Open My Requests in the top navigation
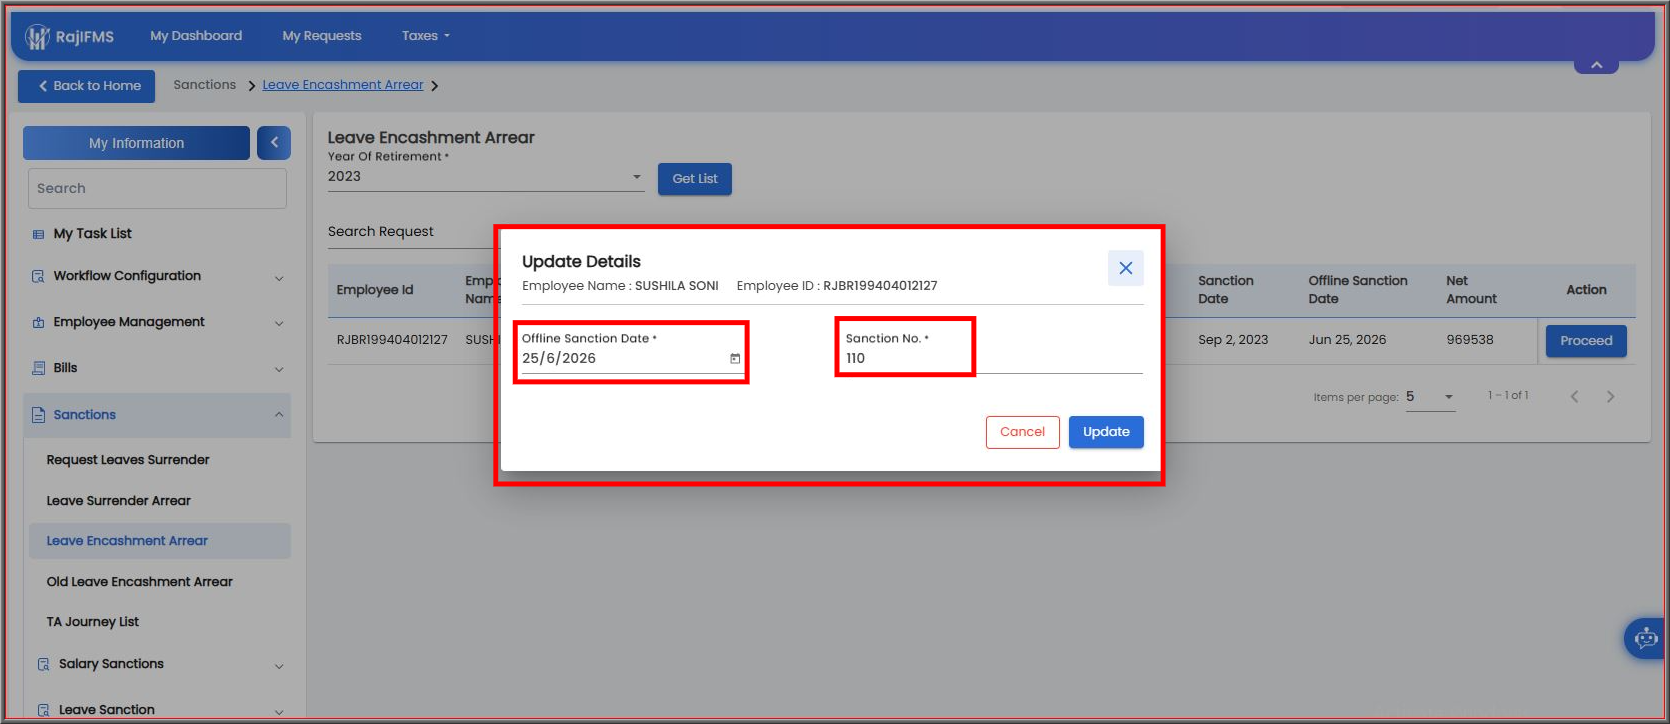The width and height of the screenshot is (1670, 724). pos(322,36)
